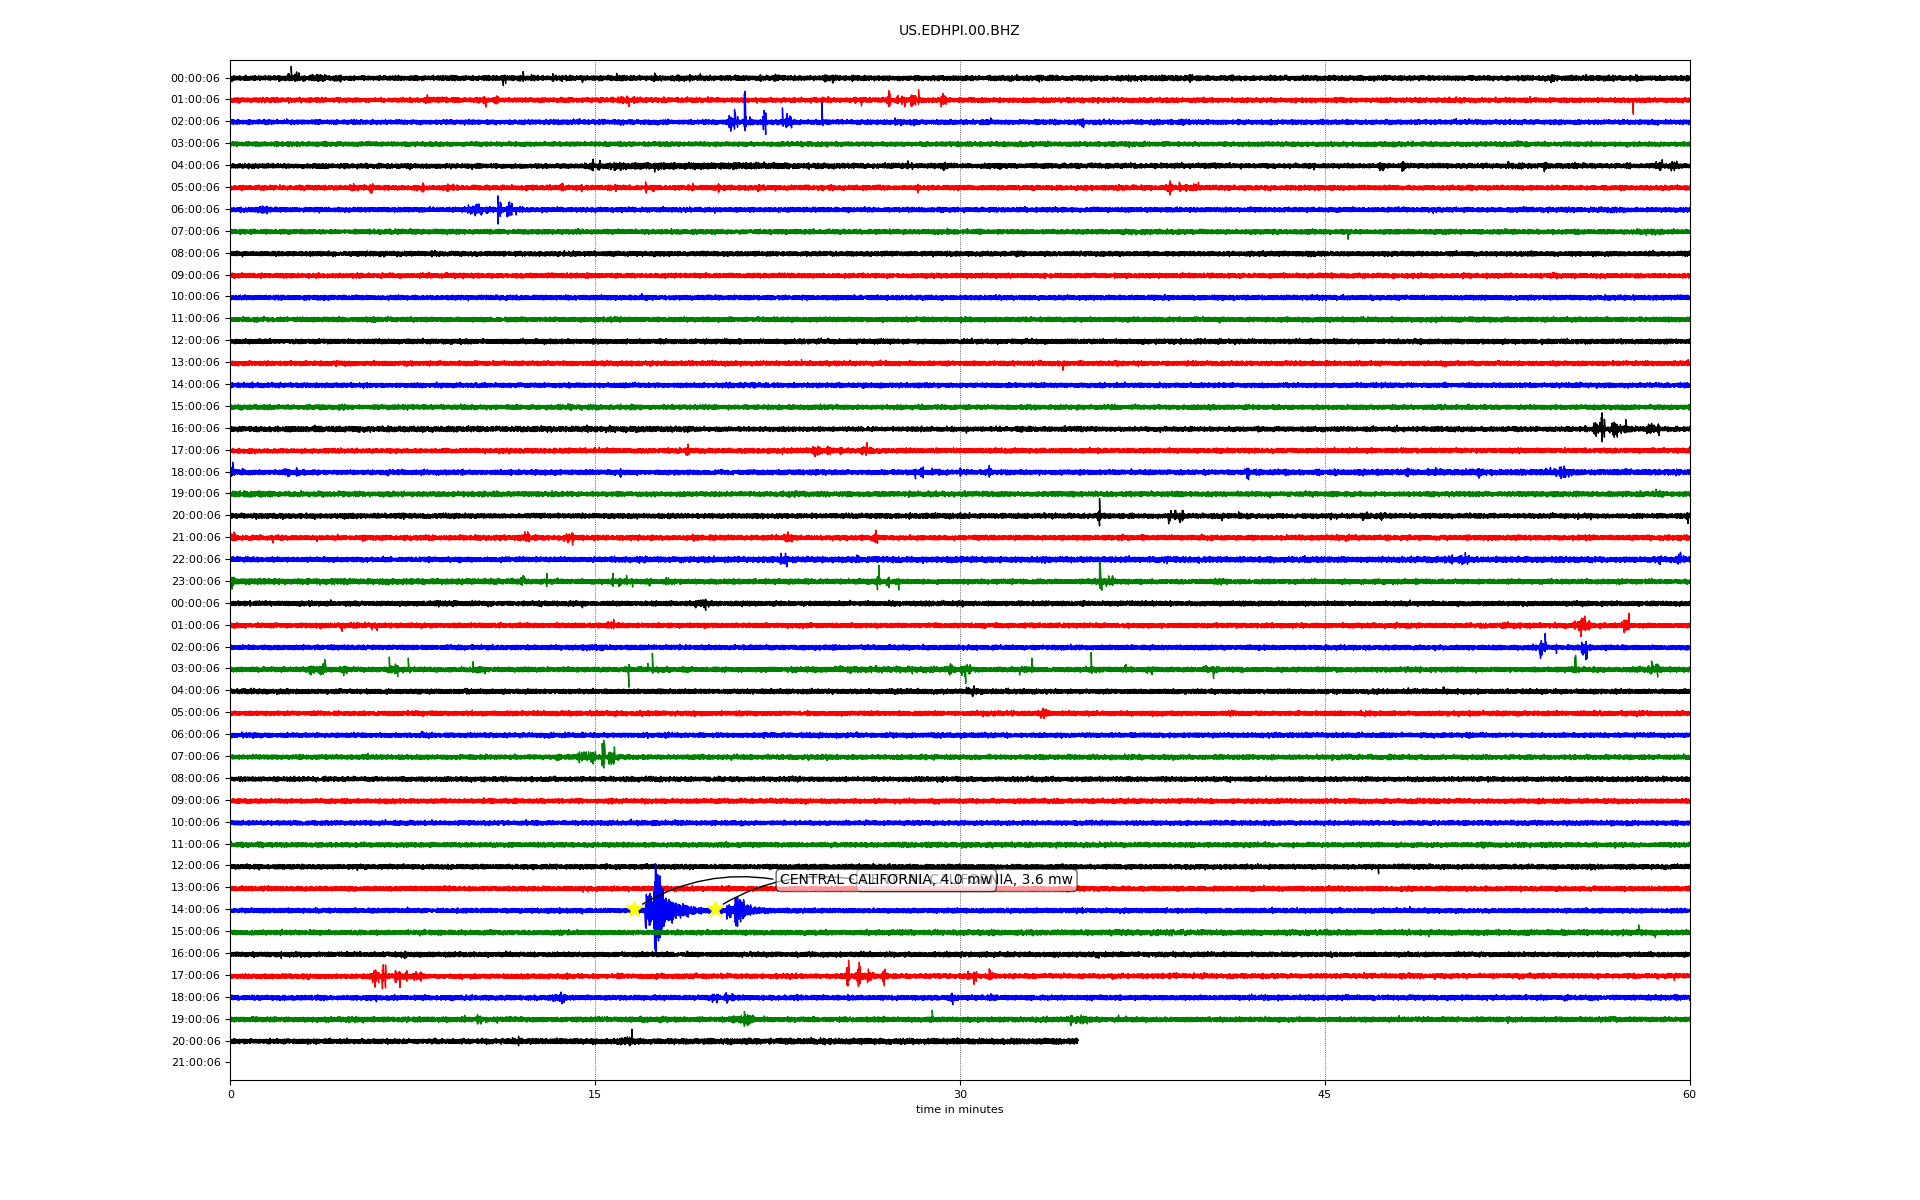The height and width of the screenshot is (1200, 1920).
Task: Click the last 21:00:06 row time label
Action: [x=195, y=1063]
